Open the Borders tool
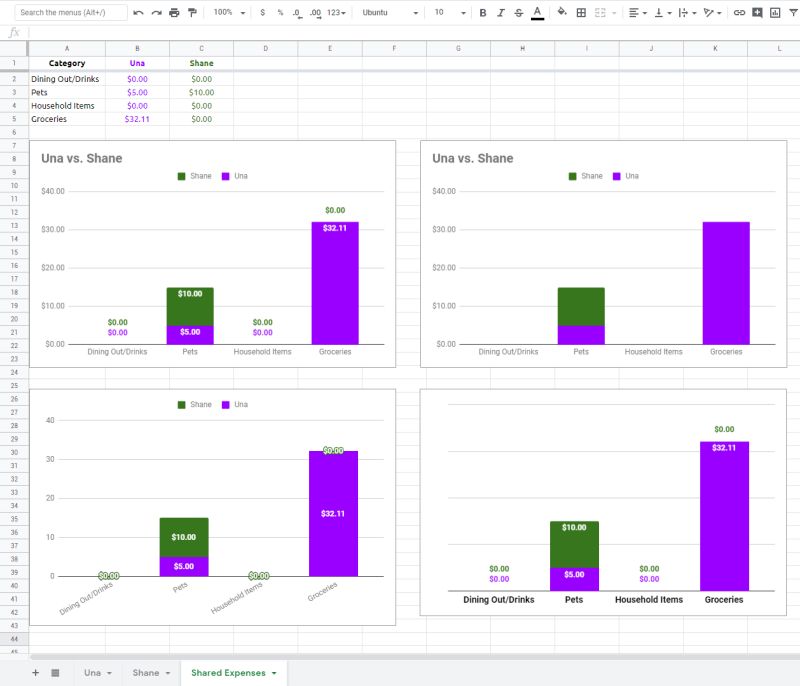The height and width of the screenshot is (686, 800). (581, 12)
